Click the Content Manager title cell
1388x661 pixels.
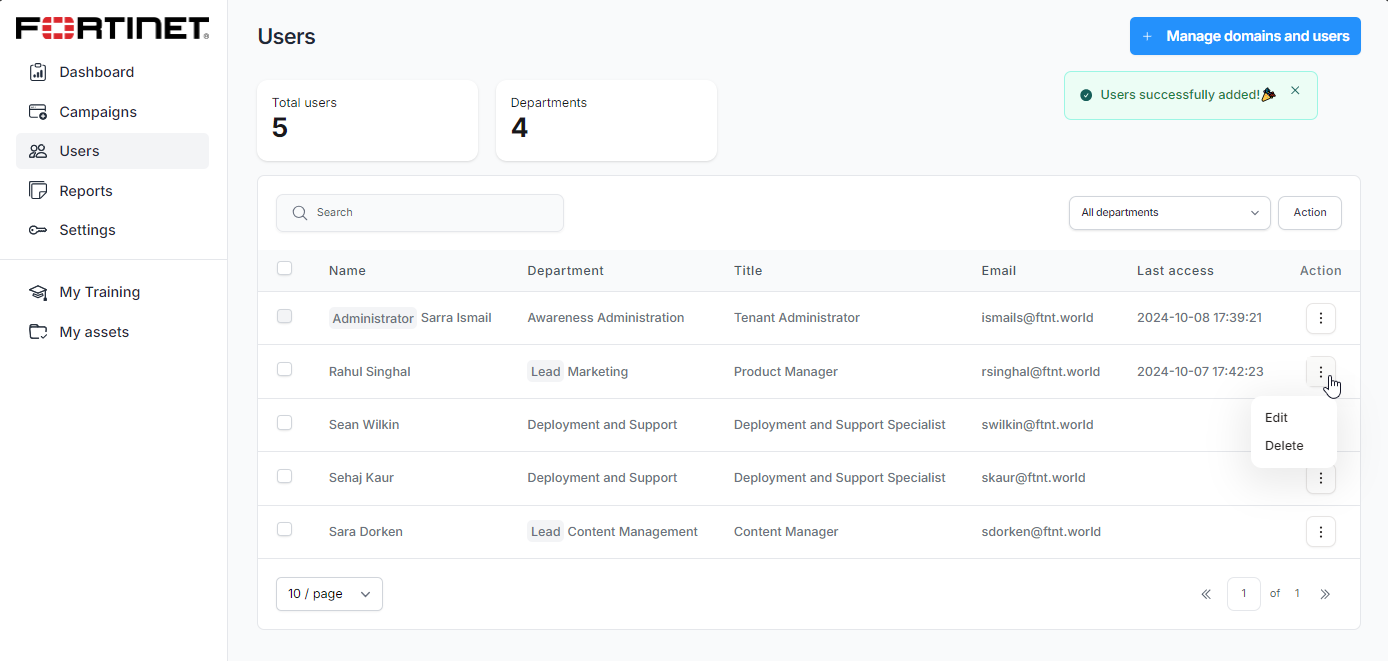[x=786, y=532]
